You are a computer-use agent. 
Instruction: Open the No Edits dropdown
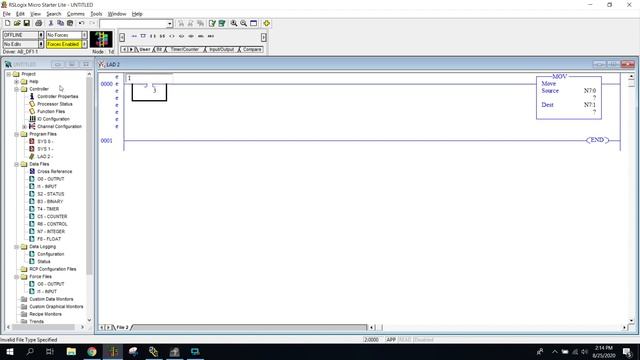pyautogui.click(x=41, y=44)
